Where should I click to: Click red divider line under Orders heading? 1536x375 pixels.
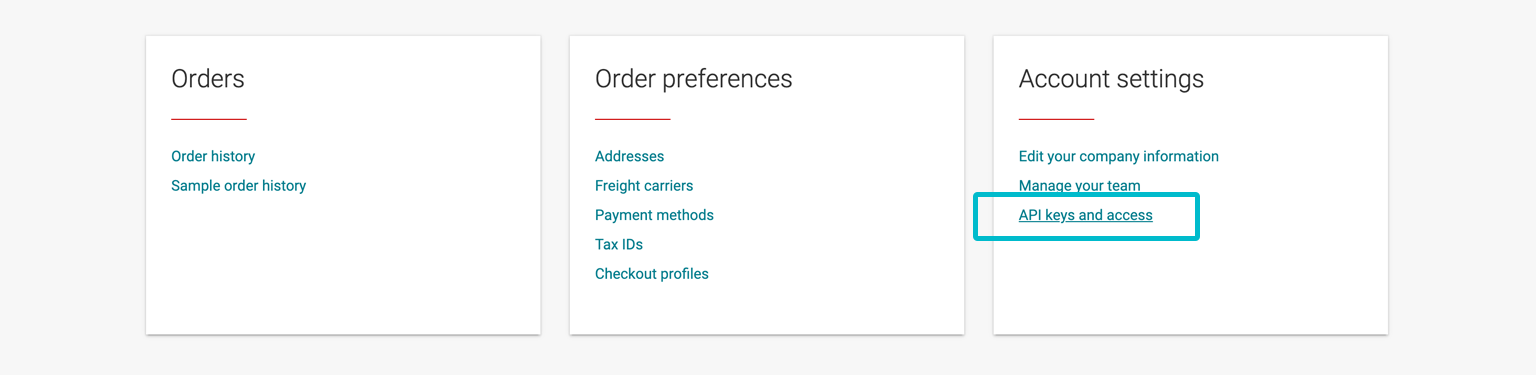pyautogui.click(x=209, y=119)
